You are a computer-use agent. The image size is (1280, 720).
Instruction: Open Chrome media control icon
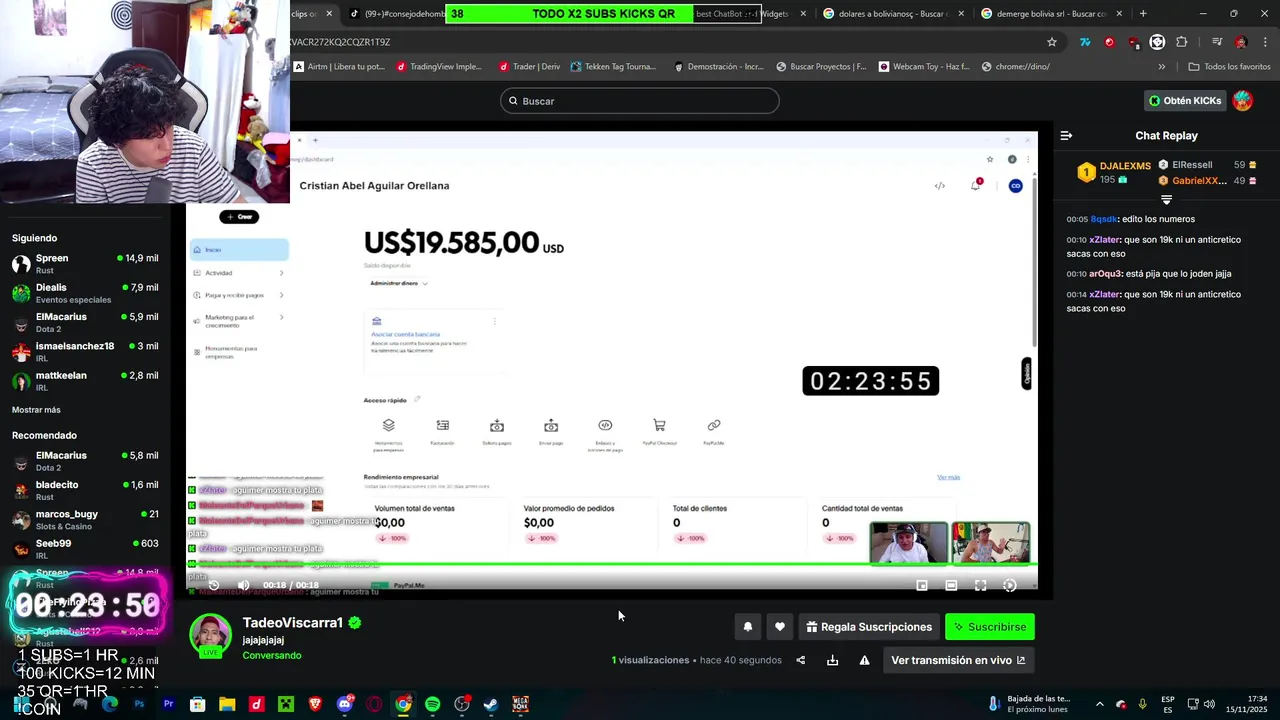click(1217, 42)
